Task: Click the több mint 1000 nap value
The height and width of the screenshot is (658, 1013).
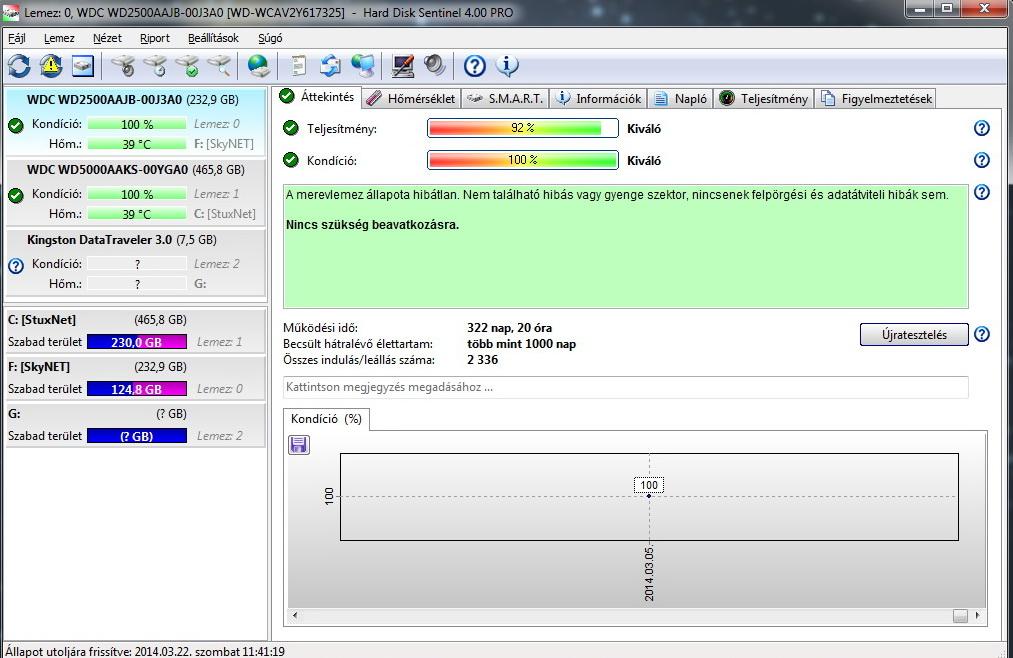Action: click(x=521, y=344)
